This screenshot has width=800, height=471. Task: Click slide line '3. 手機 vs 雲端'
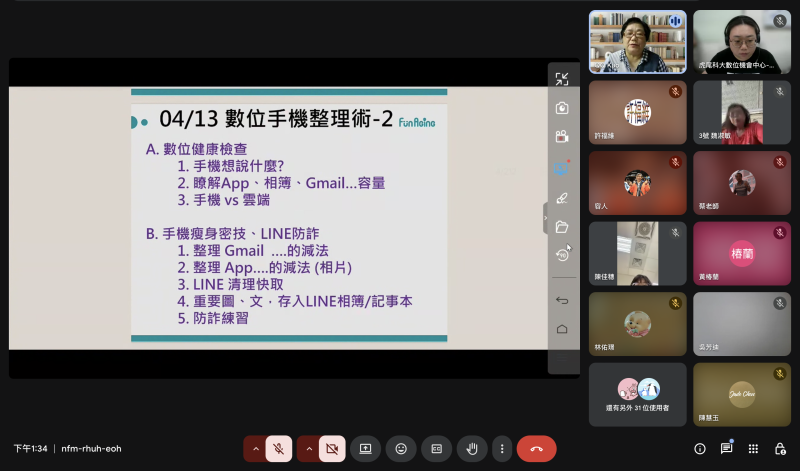[223, 200]
